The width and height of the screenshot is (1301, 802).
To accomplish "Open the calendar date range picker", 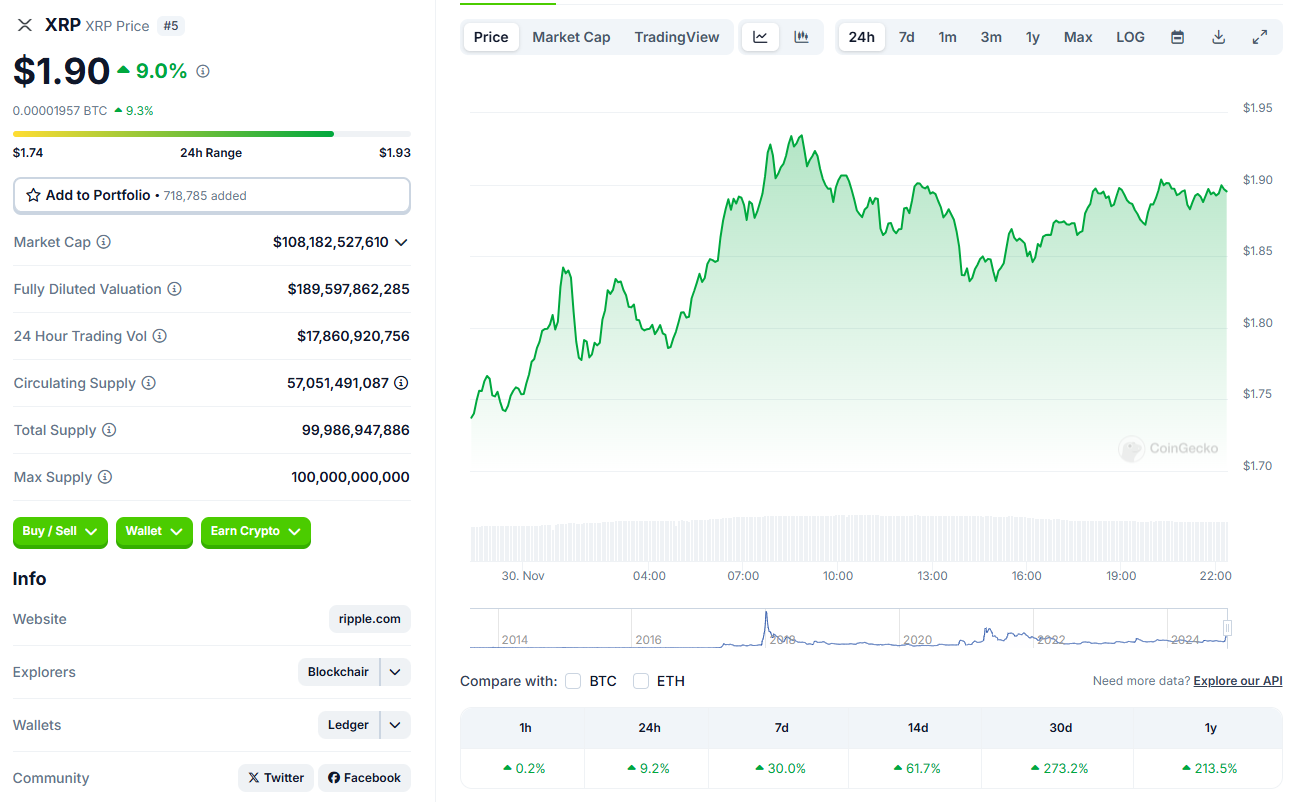I will point(1178,37).
